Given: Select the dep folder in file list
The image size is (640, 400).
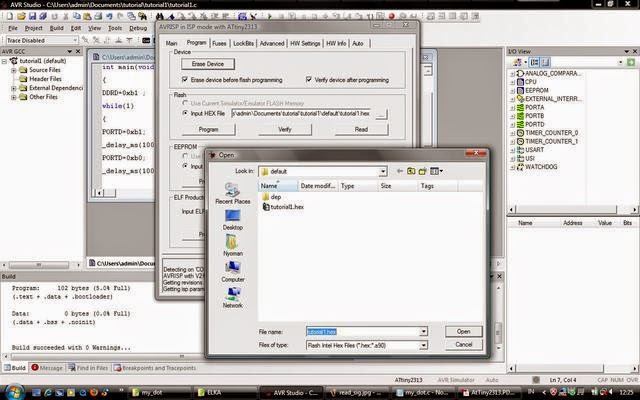Looking at the screenshot, I should point(271,197).
